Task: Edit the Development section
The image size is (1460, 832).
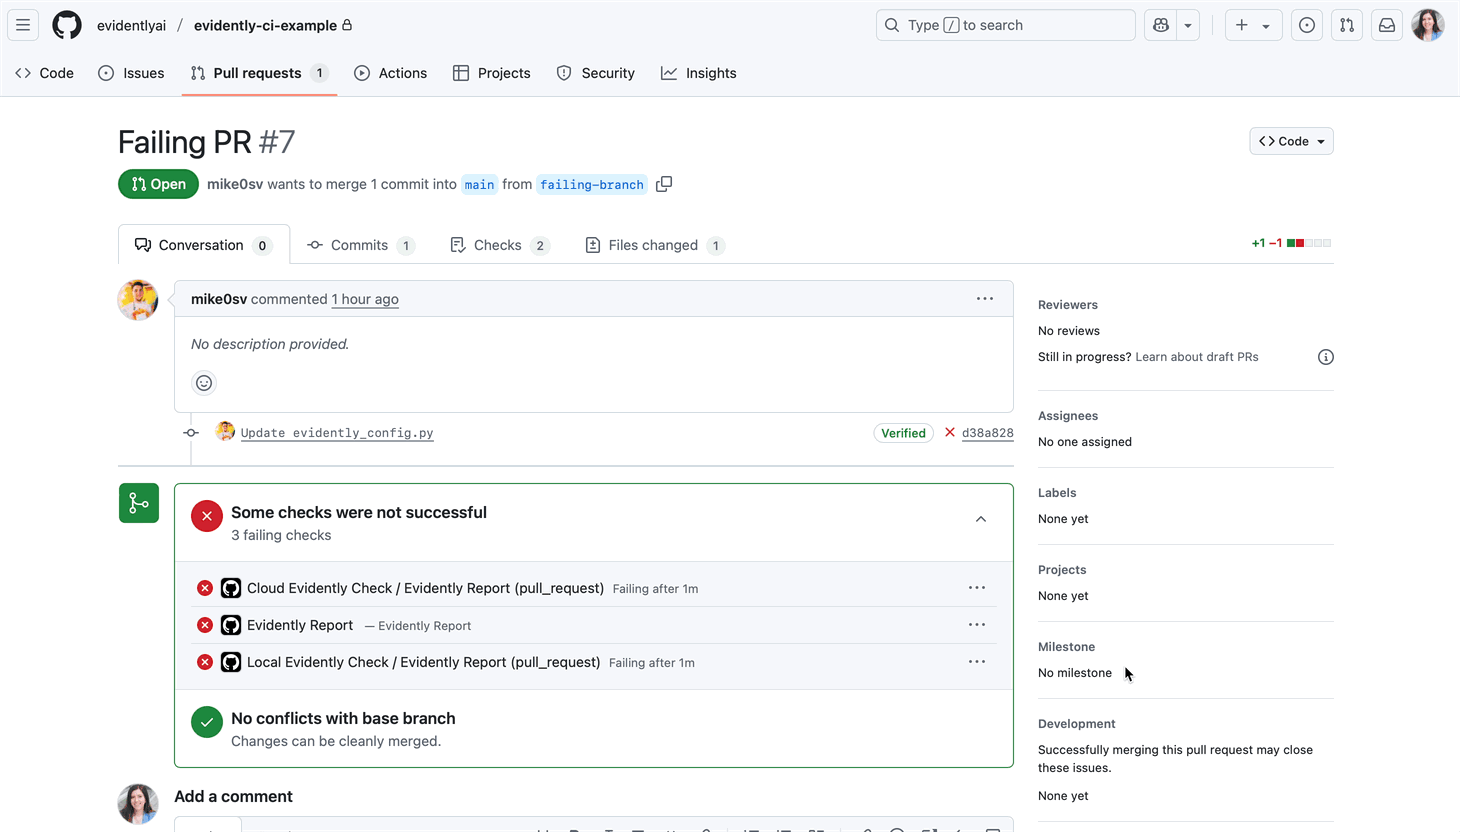Action: (1077, 724)
